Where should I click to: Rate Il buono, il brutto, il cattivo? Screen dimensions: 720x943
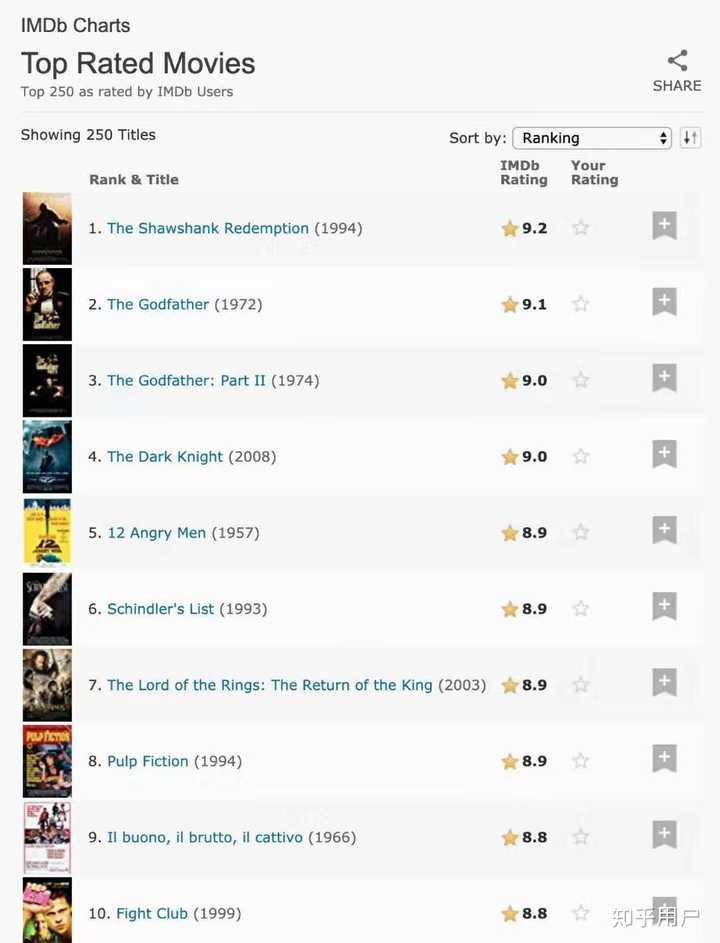(580, 837)
